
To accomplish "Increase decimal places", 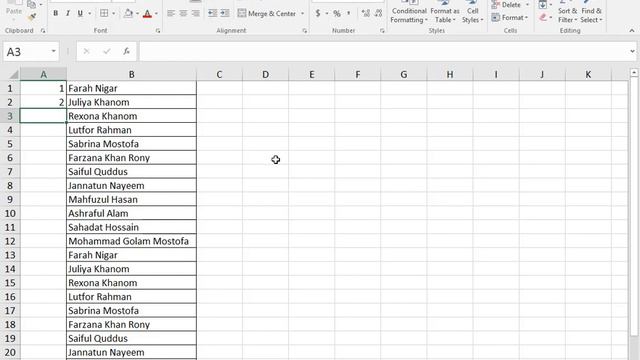I will coord(366,13).
